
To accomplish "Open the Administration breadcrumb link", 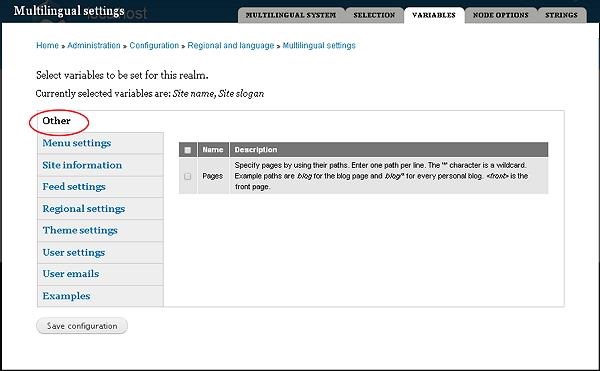I will click(94, 46).
